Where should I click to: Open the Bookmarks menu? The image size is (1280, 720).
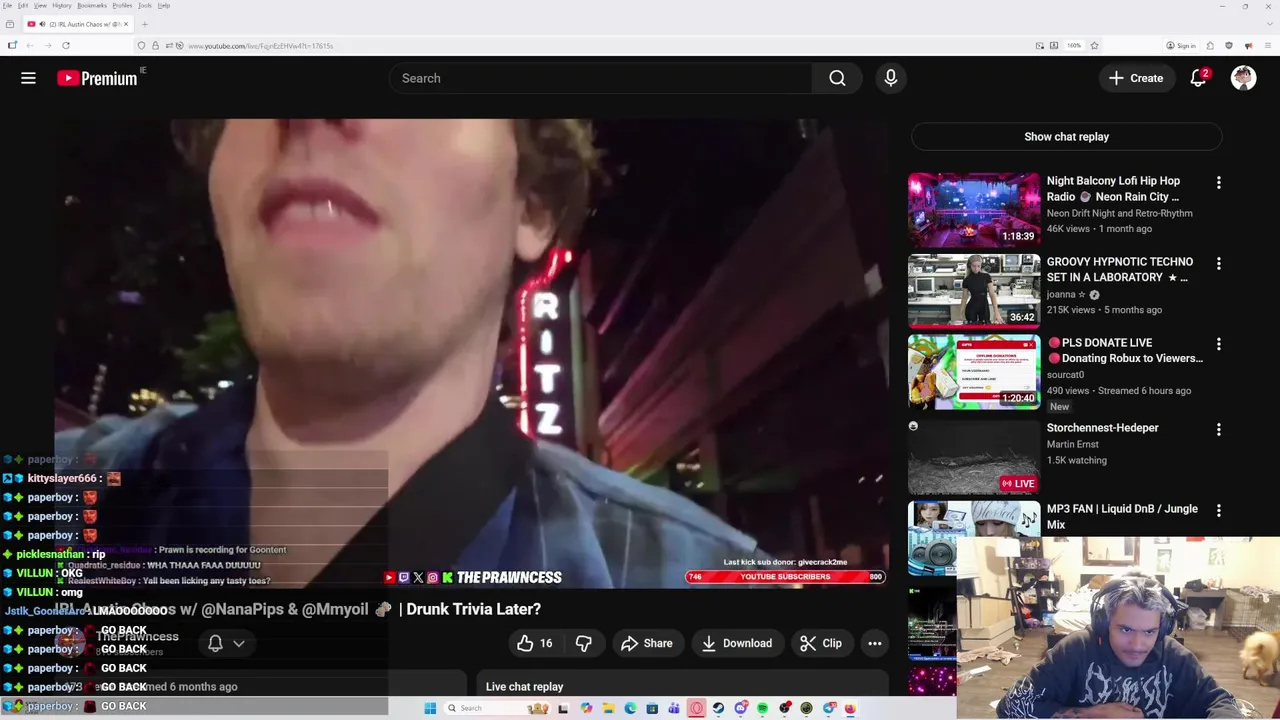tap(92, 5)
